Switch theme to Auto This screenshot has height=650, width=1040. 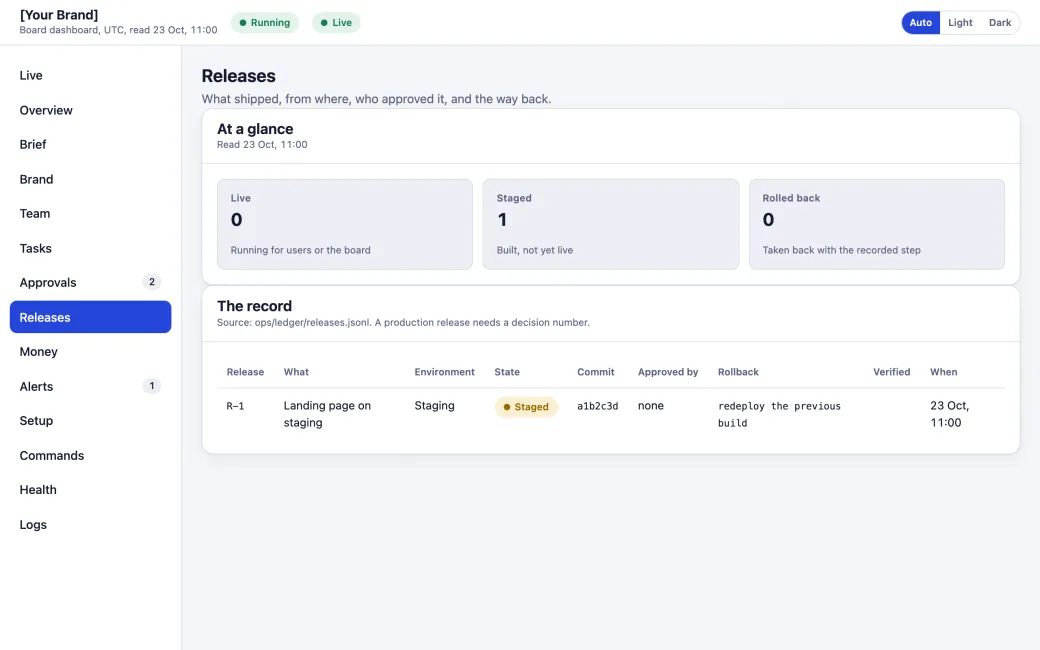point(920,23)
